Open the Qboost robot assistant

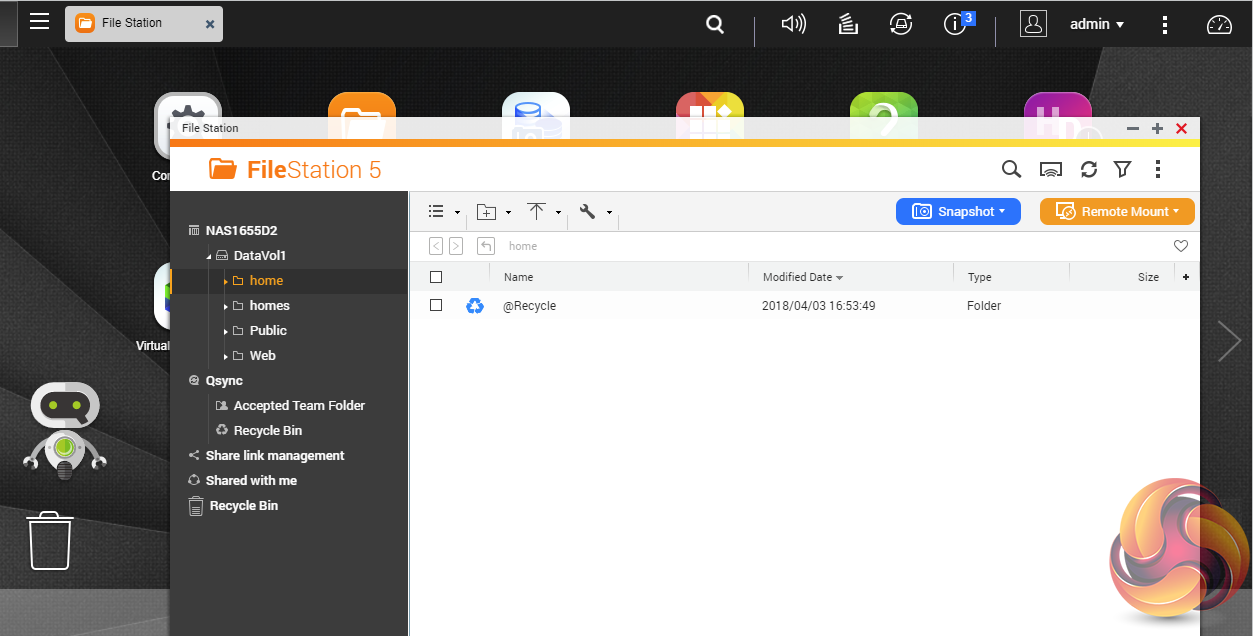[x=65, y=430]
